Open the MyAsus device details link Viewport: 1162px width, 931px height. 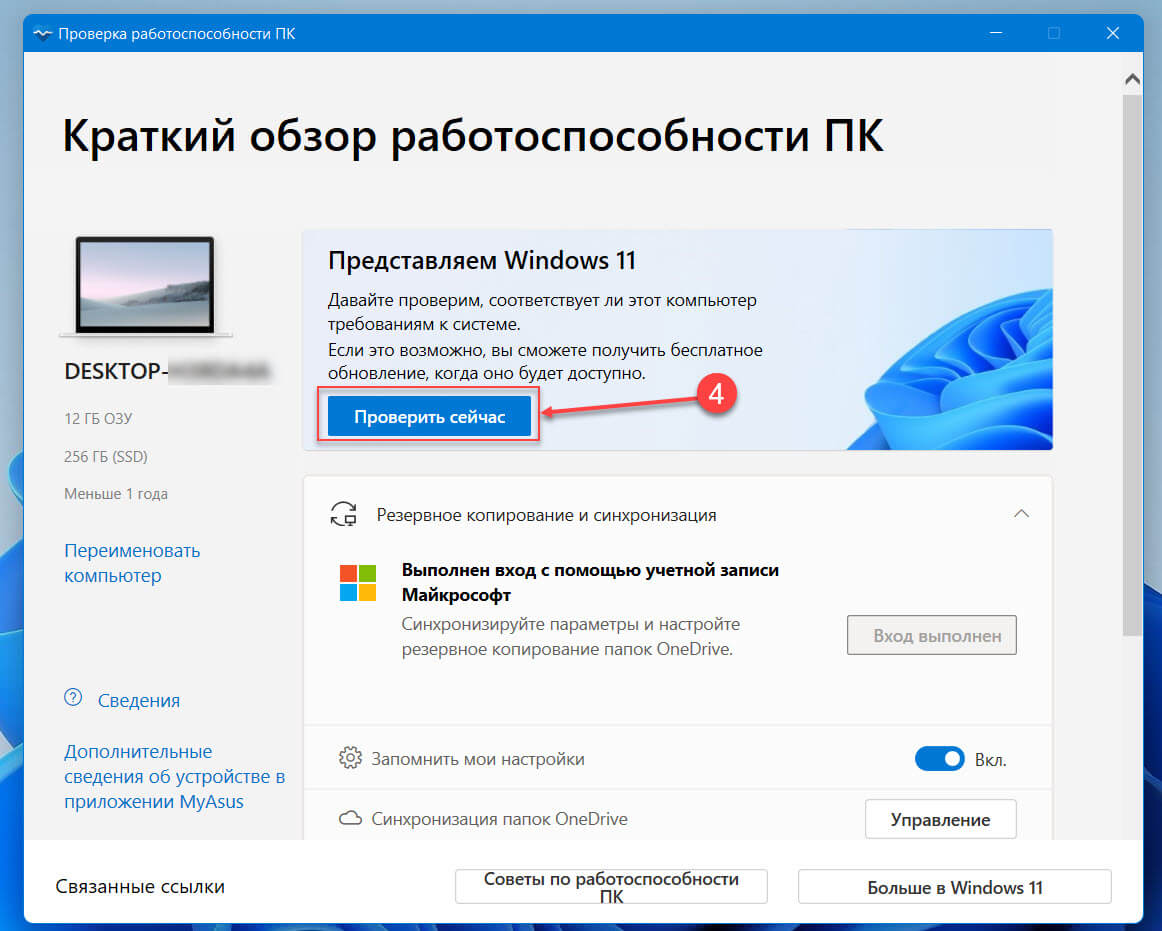(x=174, y=776)
